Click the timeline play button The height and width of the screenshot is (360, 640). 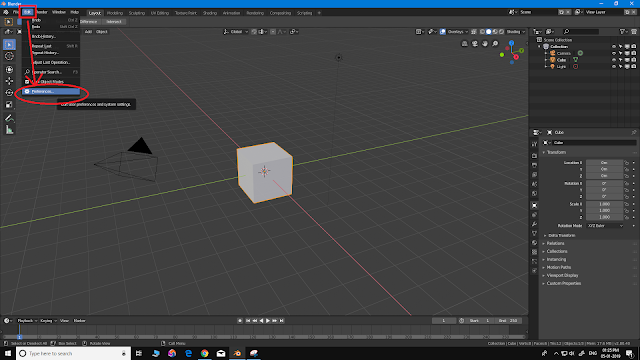coord(268,321)
